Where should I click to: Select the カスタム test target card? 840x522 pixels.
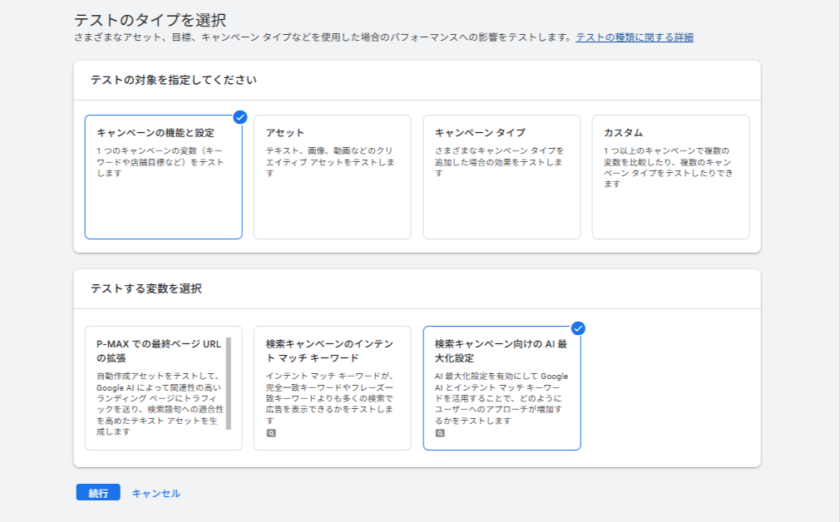tap(670, 177)
